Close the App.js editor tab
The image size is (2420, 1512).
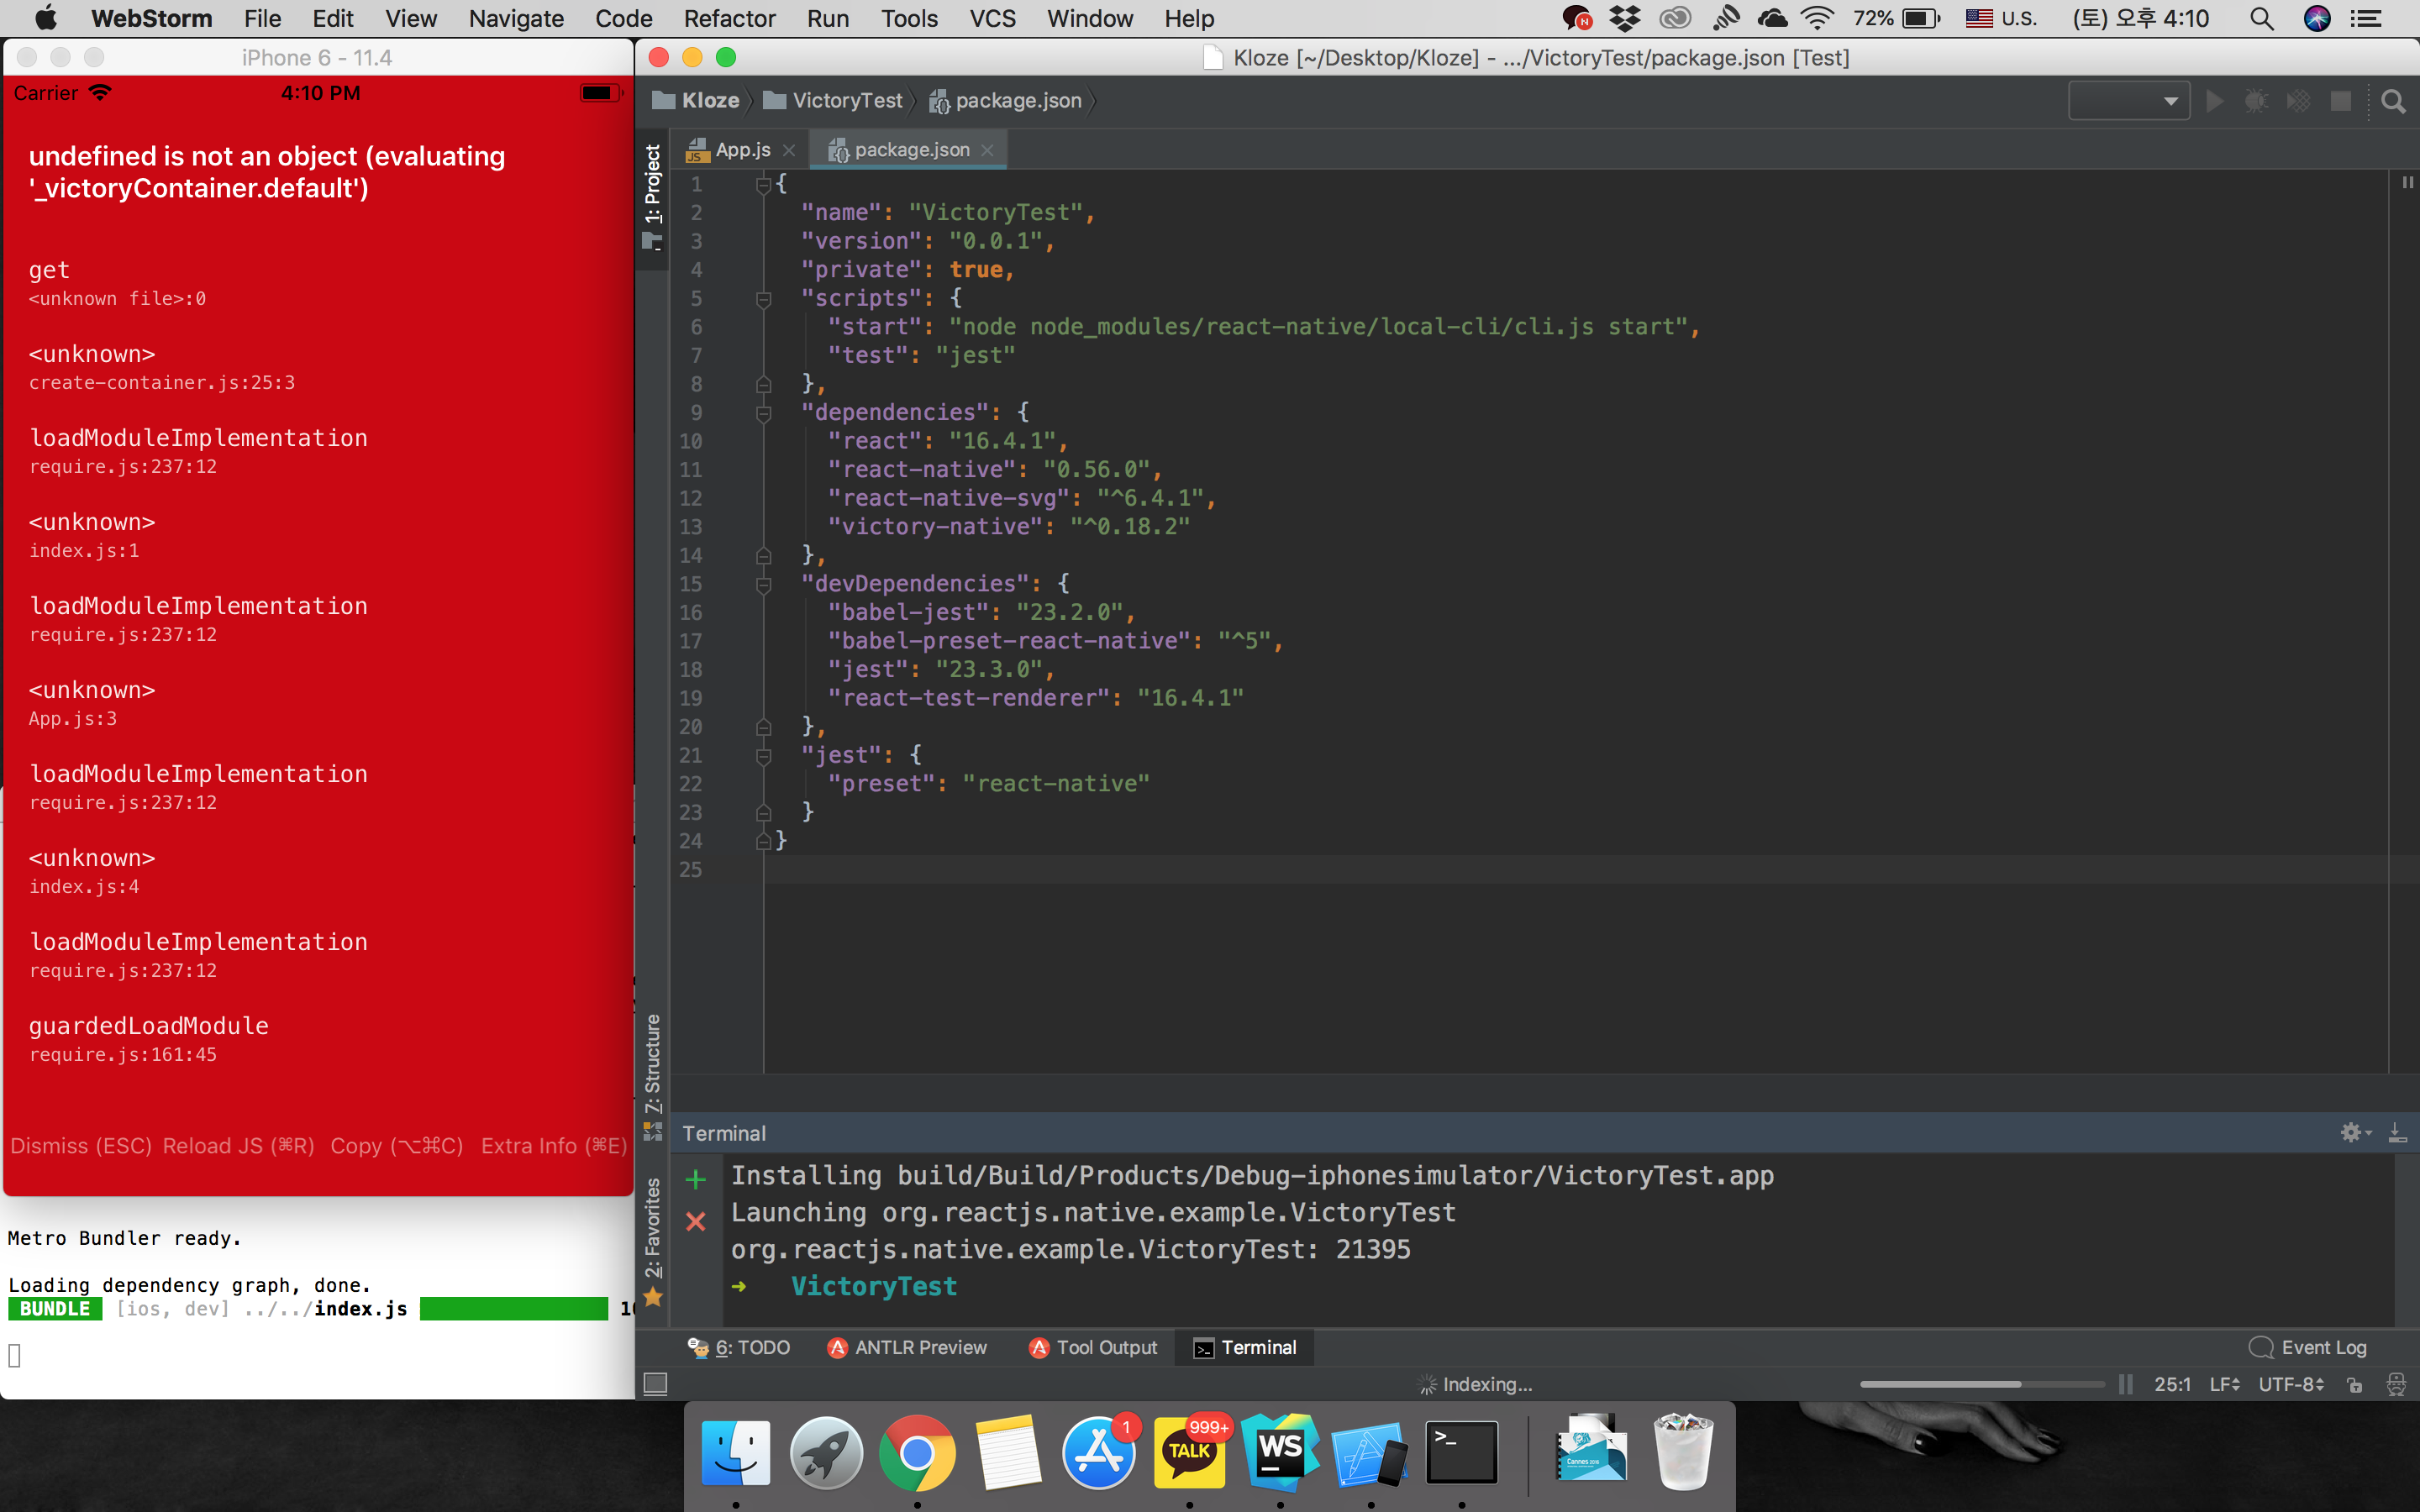point(789,150)
